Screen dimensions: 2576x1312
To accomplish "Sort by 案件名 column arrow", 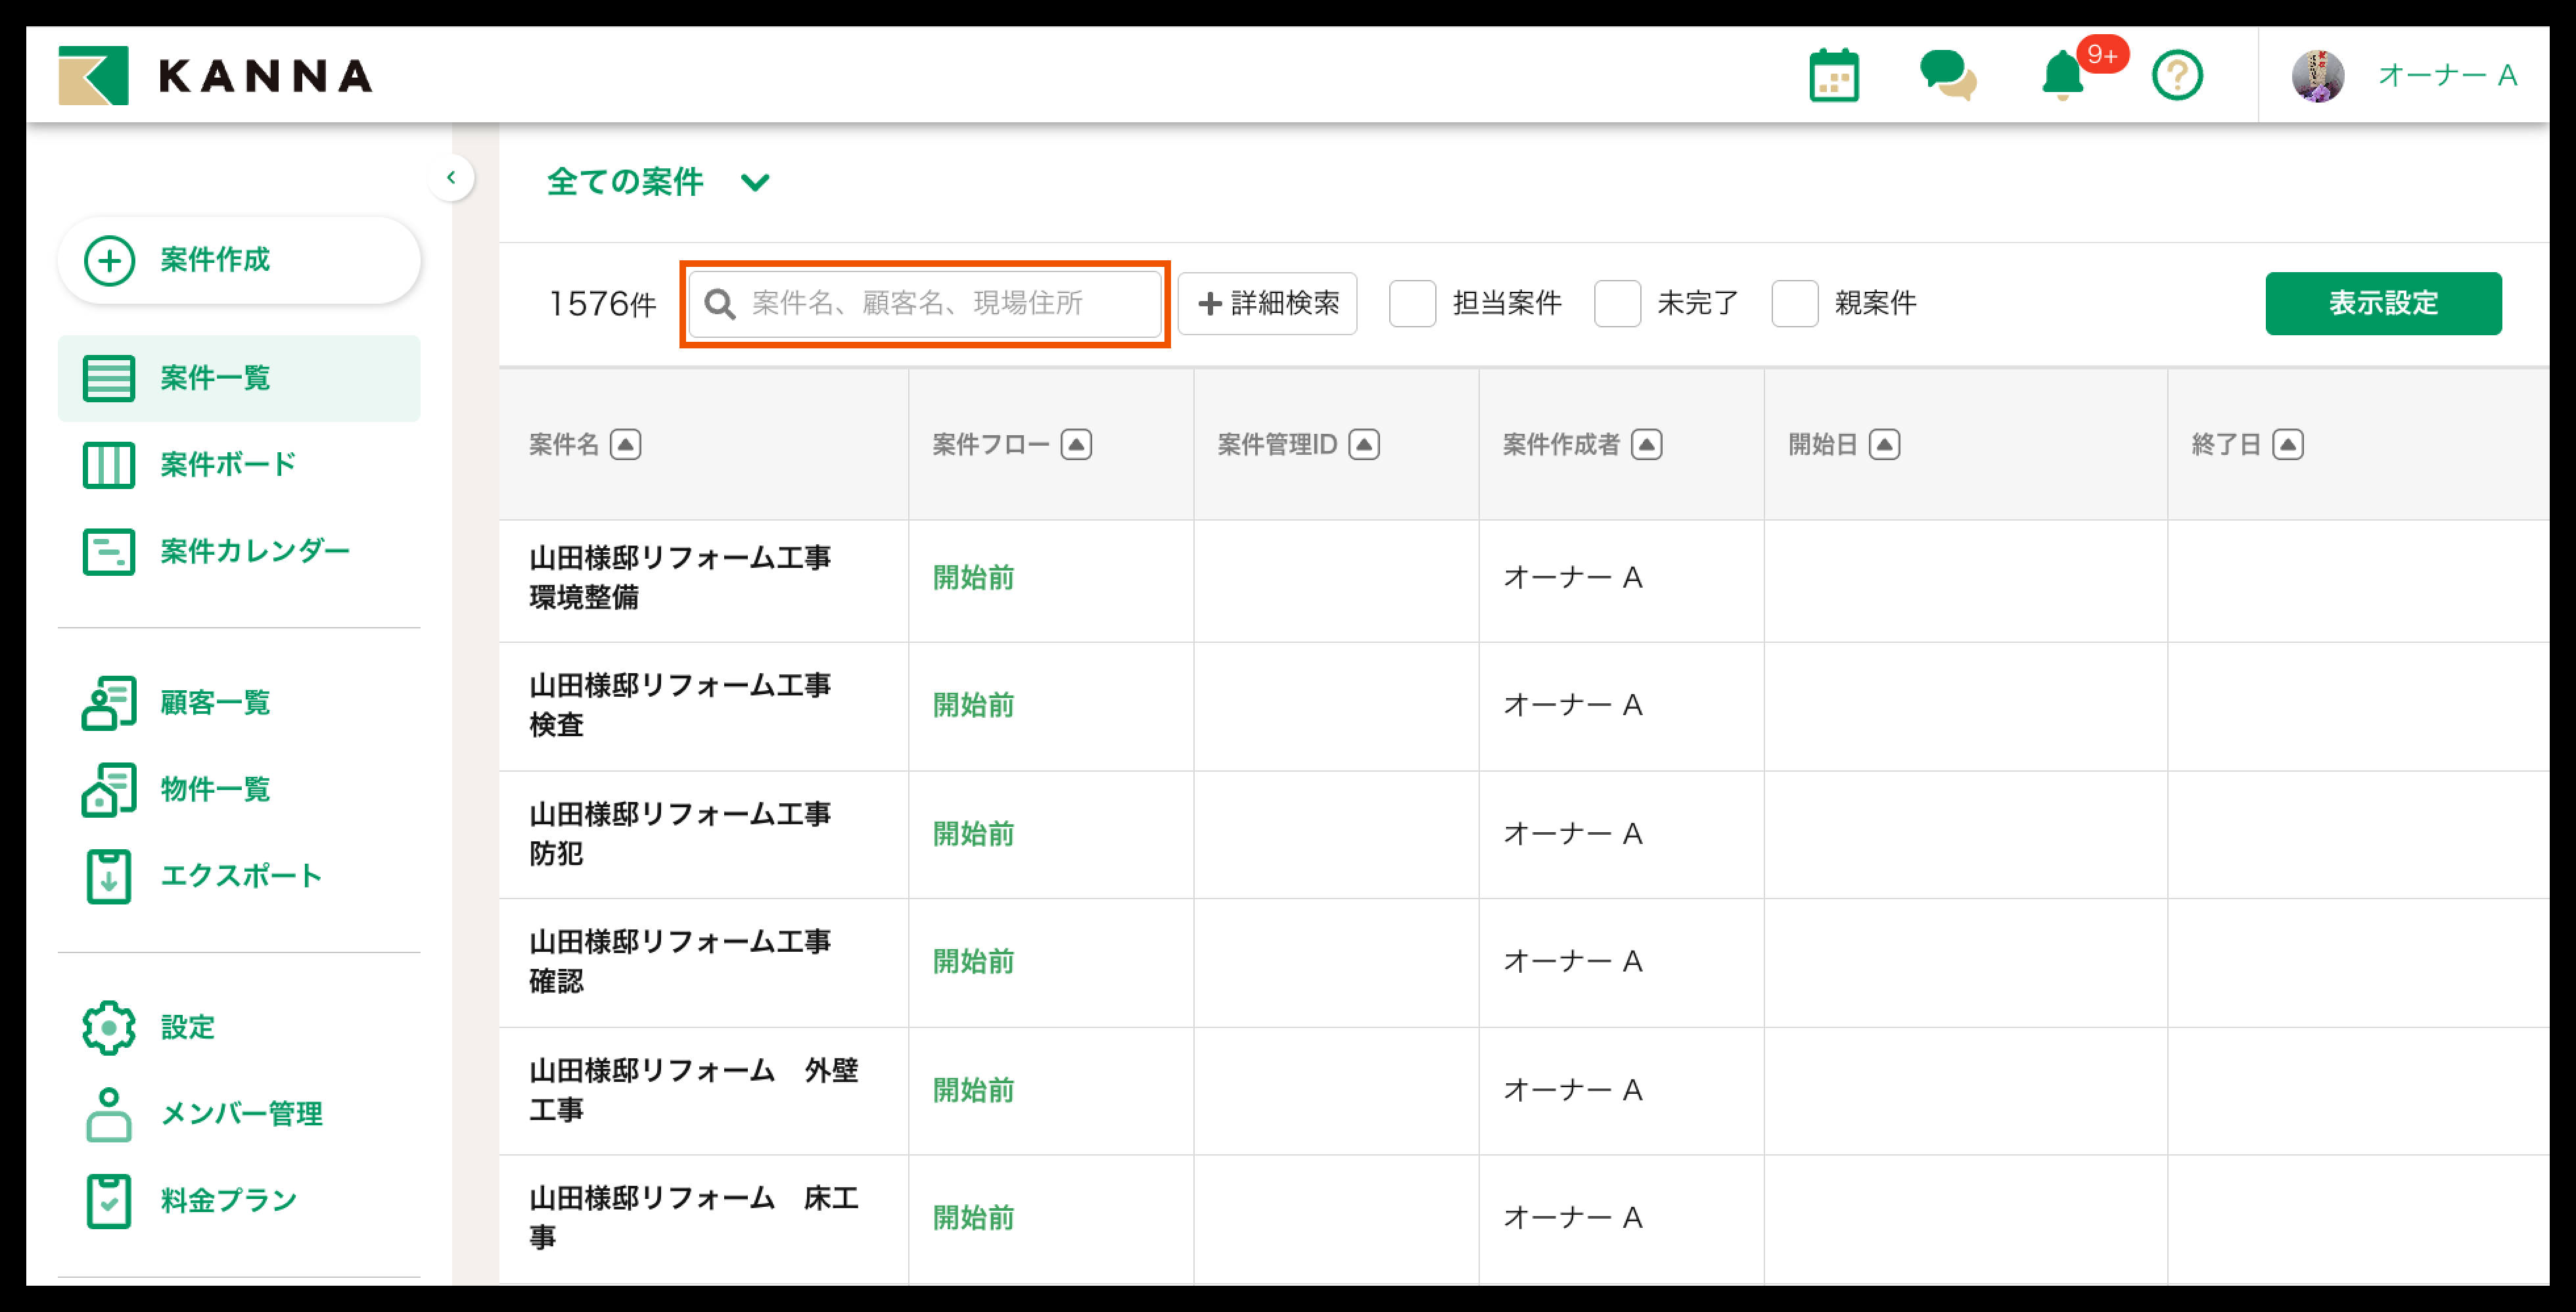I will click(x=626, y=444).
